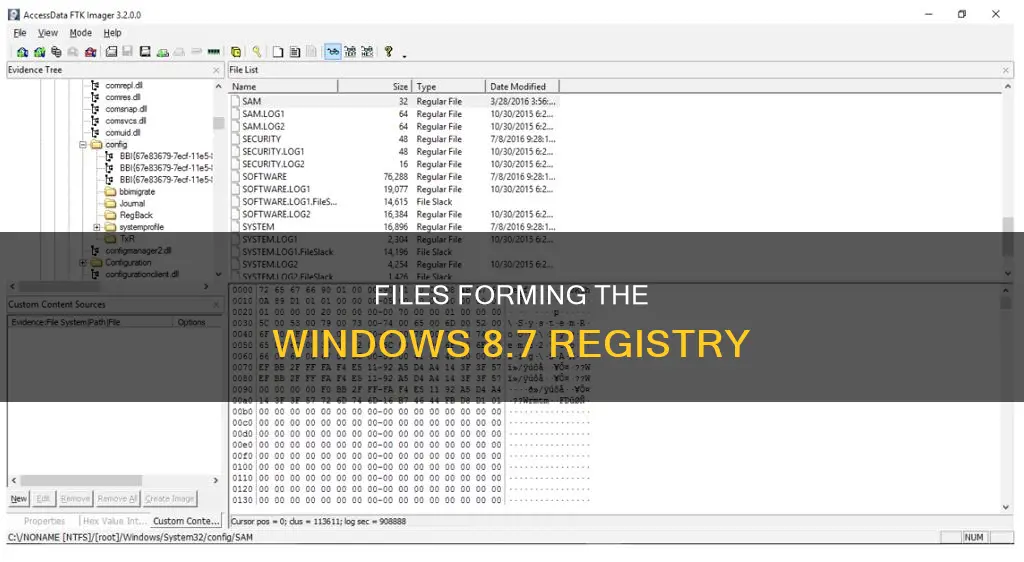The image size is (1024, 562).
Task: Click the Create Disk Image toolbar icon
Action: click(111, 52)
